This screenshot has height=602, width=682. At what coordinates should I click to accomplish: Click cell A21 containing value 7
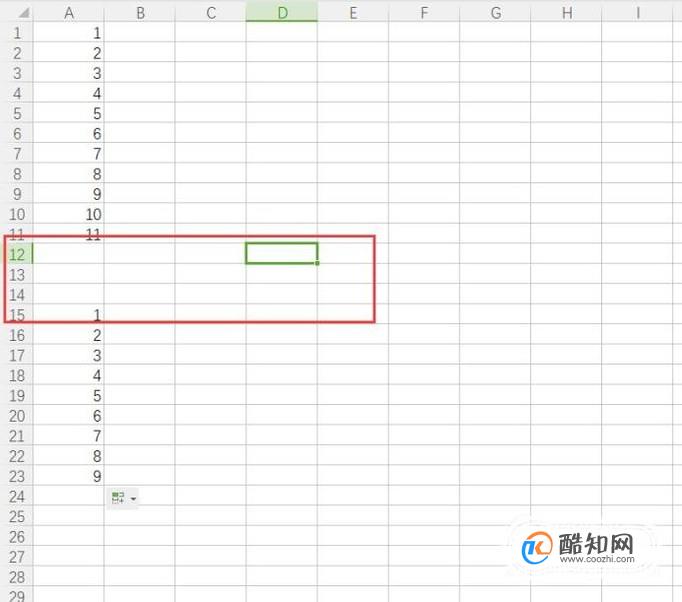point(69,436)
